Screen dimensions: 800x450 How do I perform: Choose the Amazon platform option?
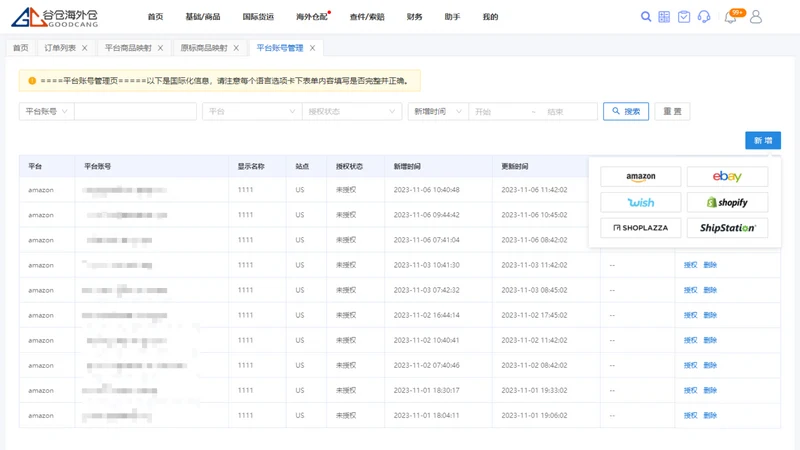pos(640,177)
